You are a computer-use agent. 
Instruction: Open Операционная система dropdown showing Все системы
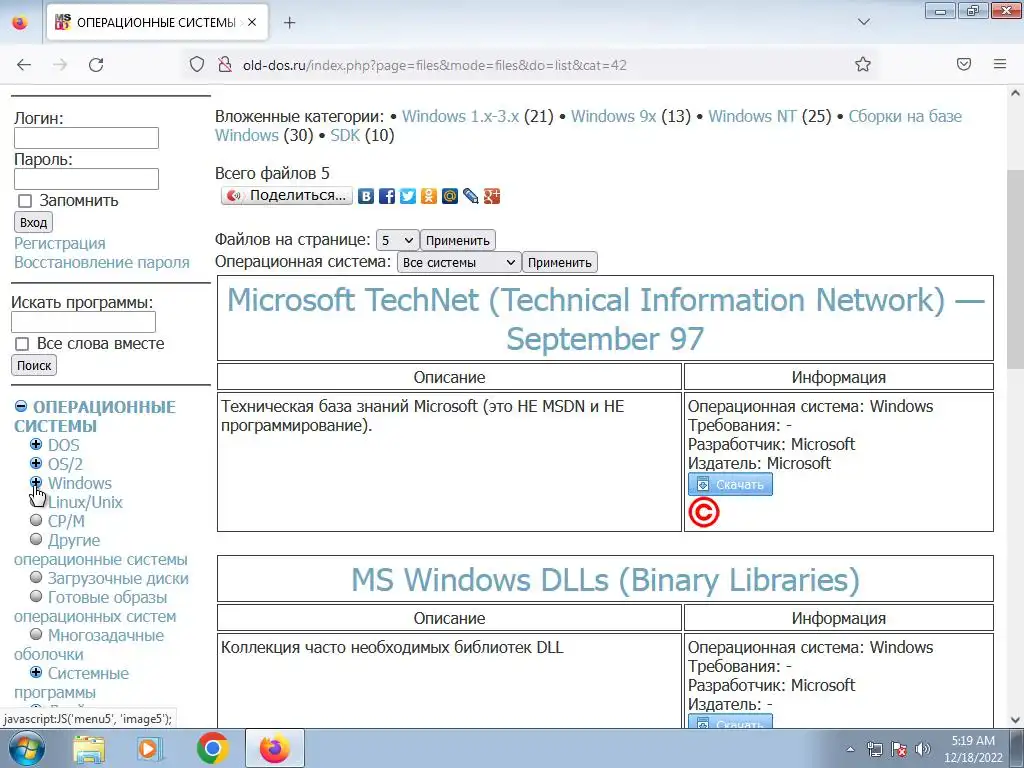pos(459,263)
